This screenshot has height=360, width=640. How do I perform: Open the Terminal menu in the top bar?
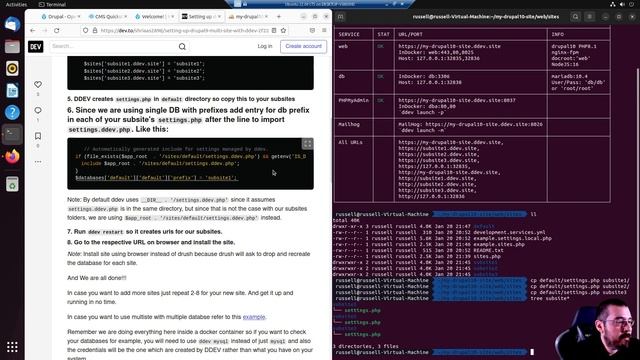coord(52,4)
